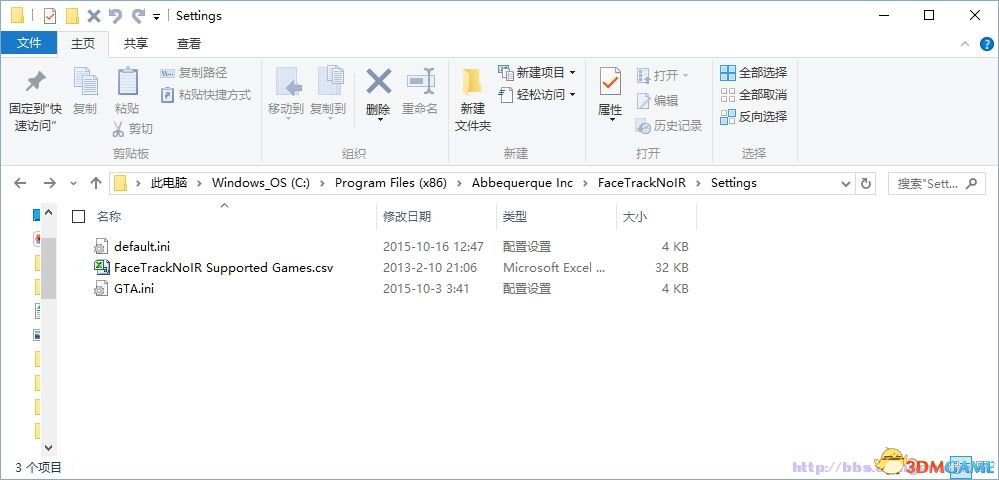Click Copy path command
The width and height of the screenshot is (999, 480).
(194, 73)
